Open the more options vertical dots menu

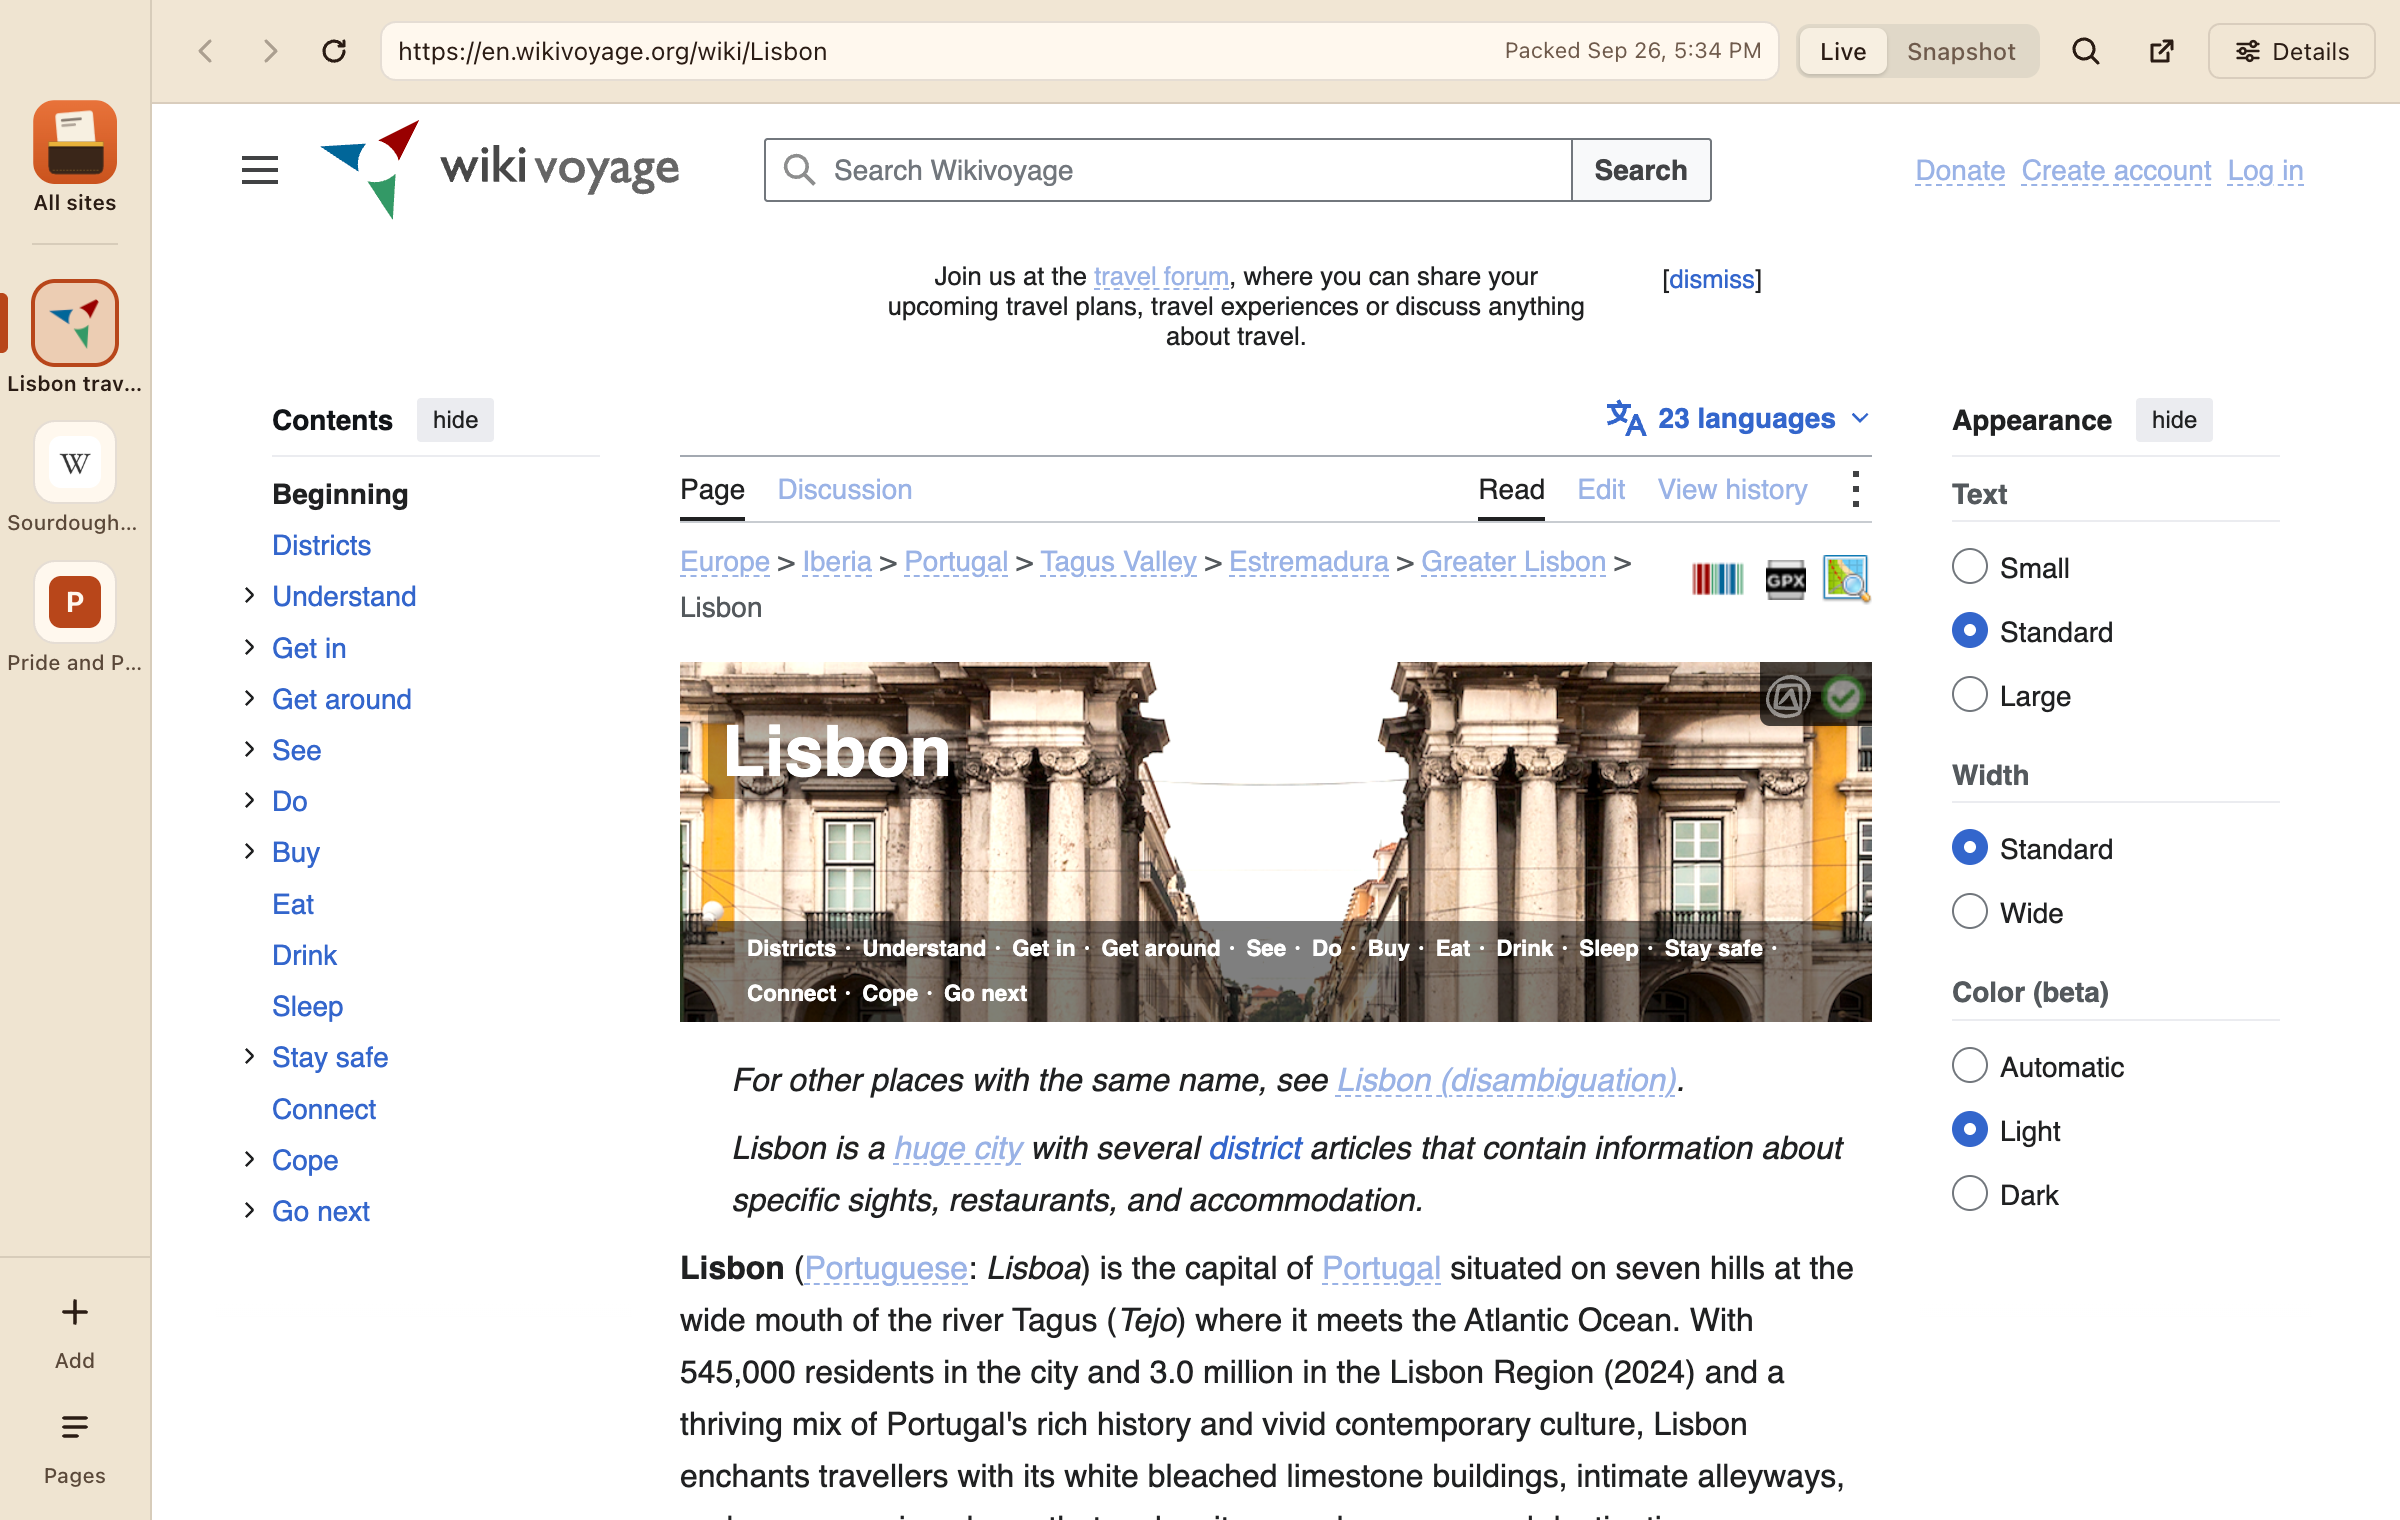point(1856,490)
